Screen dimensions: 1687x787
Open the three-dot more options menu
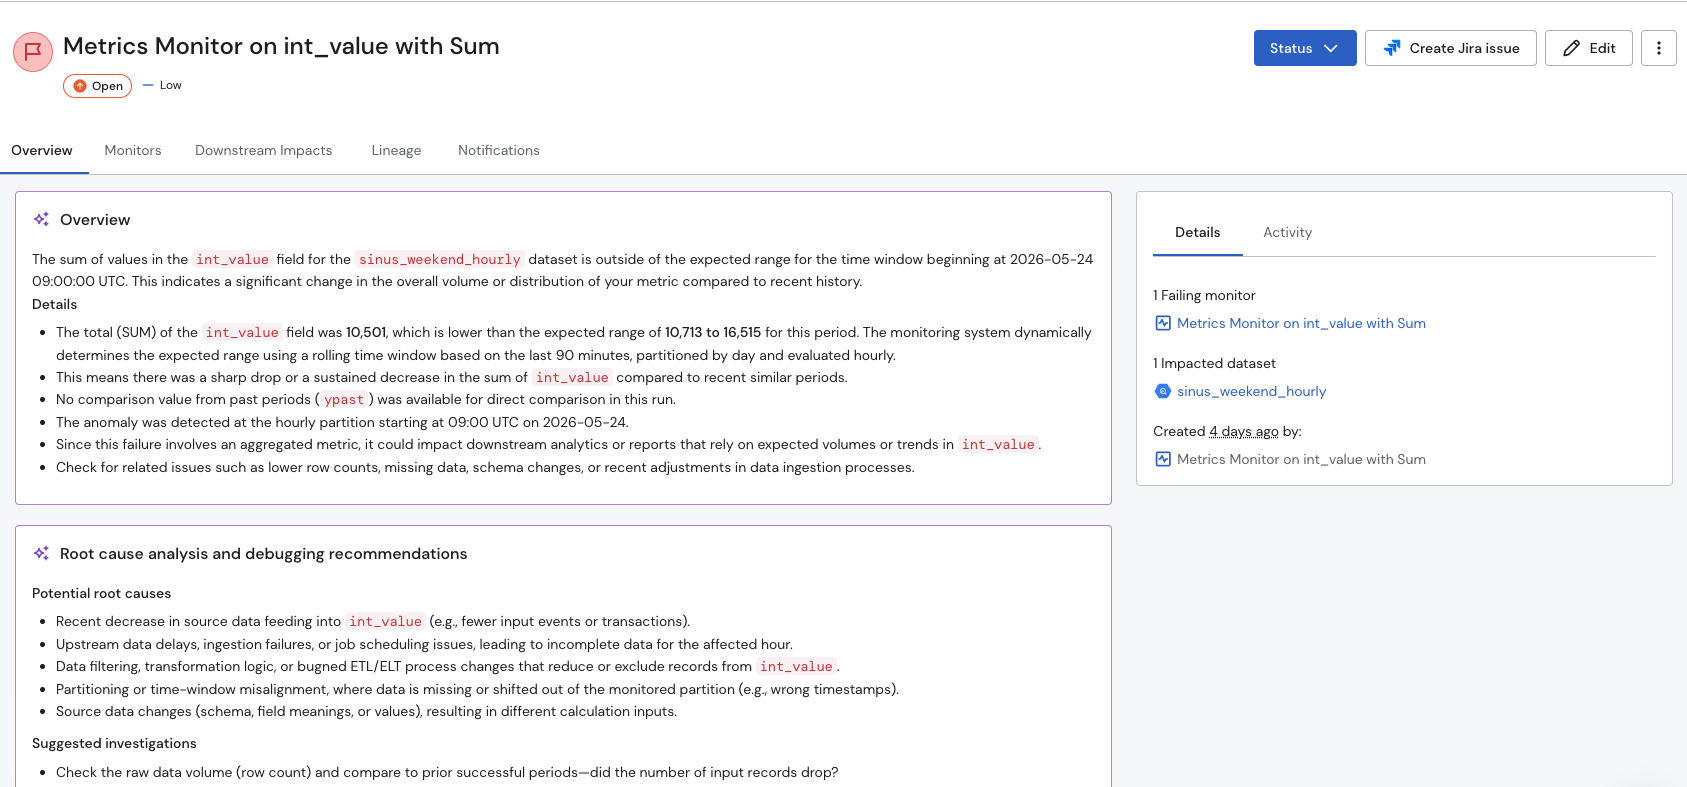(1658, 48)
